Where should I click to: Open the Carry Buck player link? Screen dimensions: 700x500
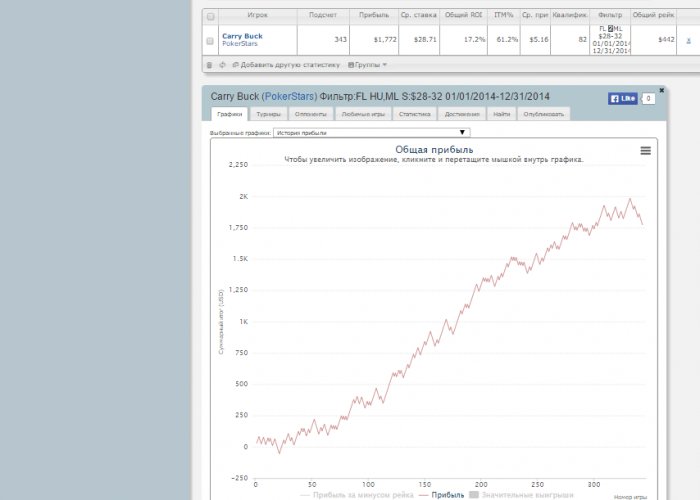[x=242, y=36]
